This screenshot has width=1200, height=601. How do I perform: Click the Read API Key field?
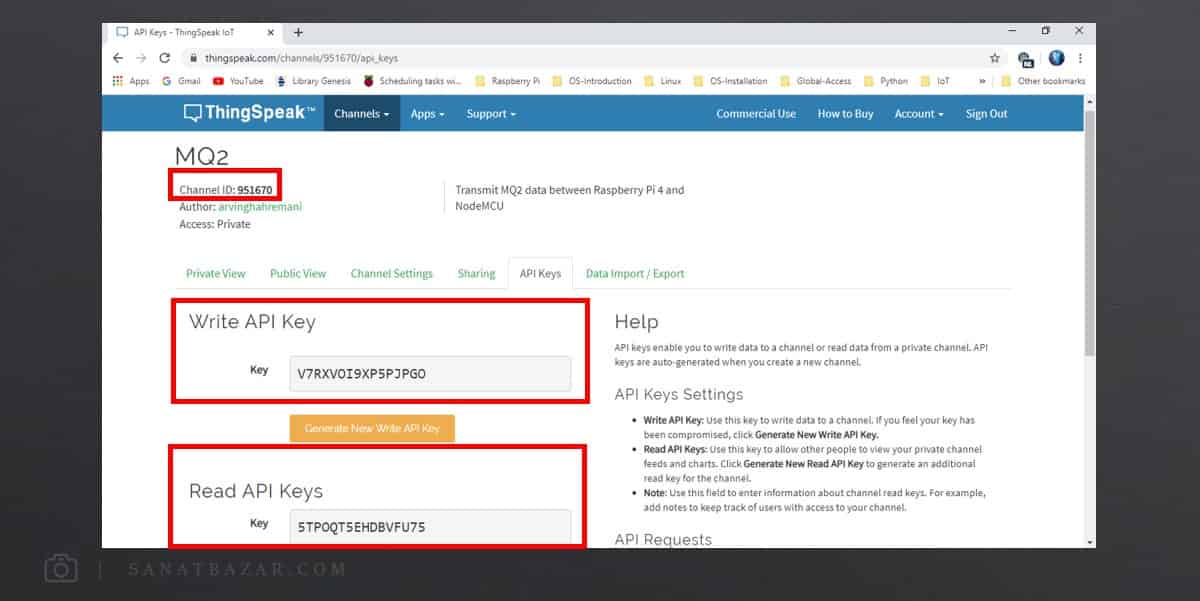[x=430, y=527]
